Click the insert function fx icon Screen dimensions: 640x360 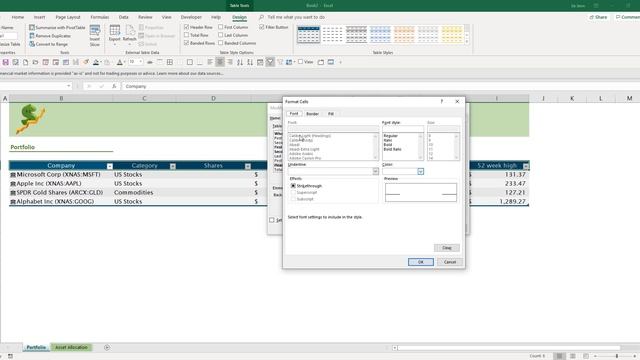click(x=114, y=87)
